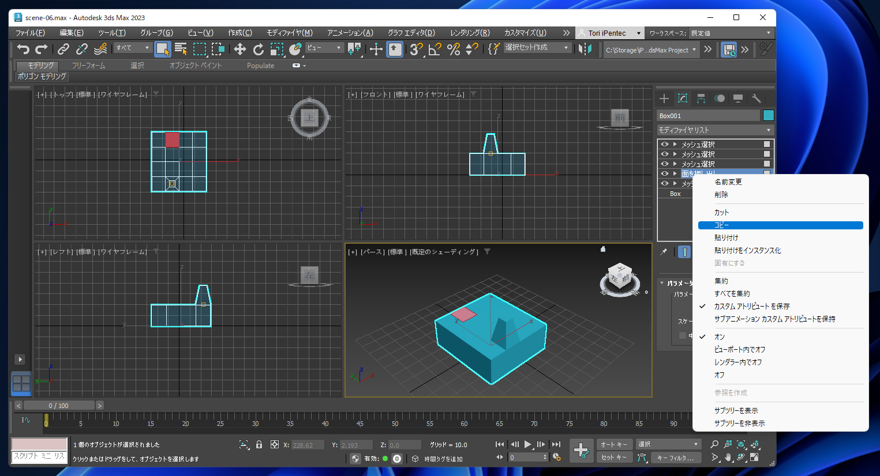This screenshot has width=880, height=476.
Task: Open the key filter 選択 dropdown
Action: (668, 445)
